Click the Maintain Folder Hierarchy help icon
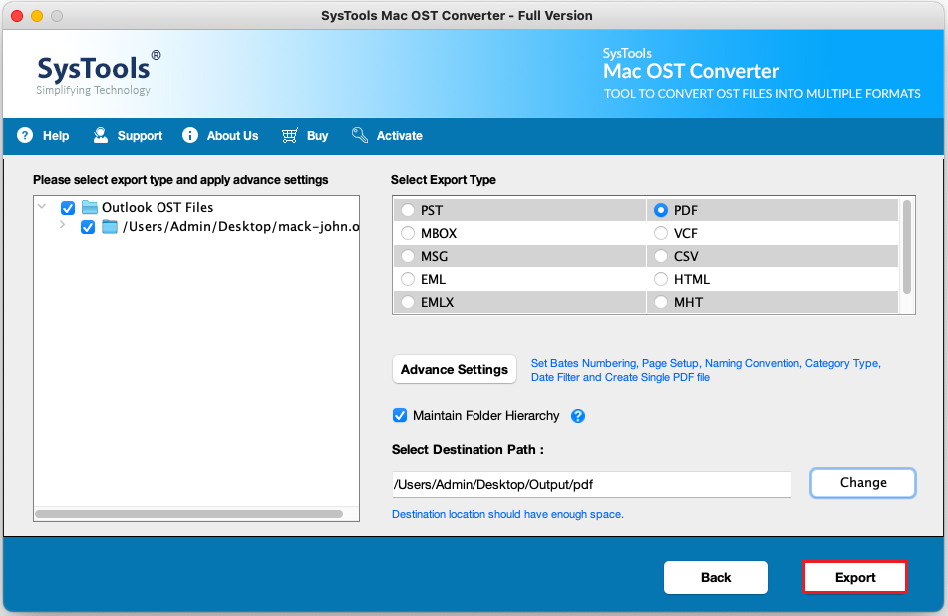 [578, 416]
